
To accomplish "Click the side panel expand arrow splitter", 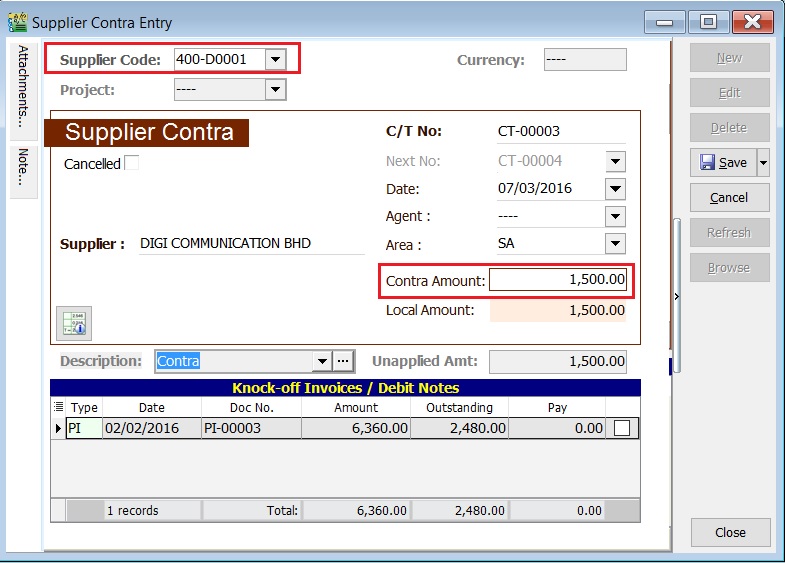I will coord(677,296).
